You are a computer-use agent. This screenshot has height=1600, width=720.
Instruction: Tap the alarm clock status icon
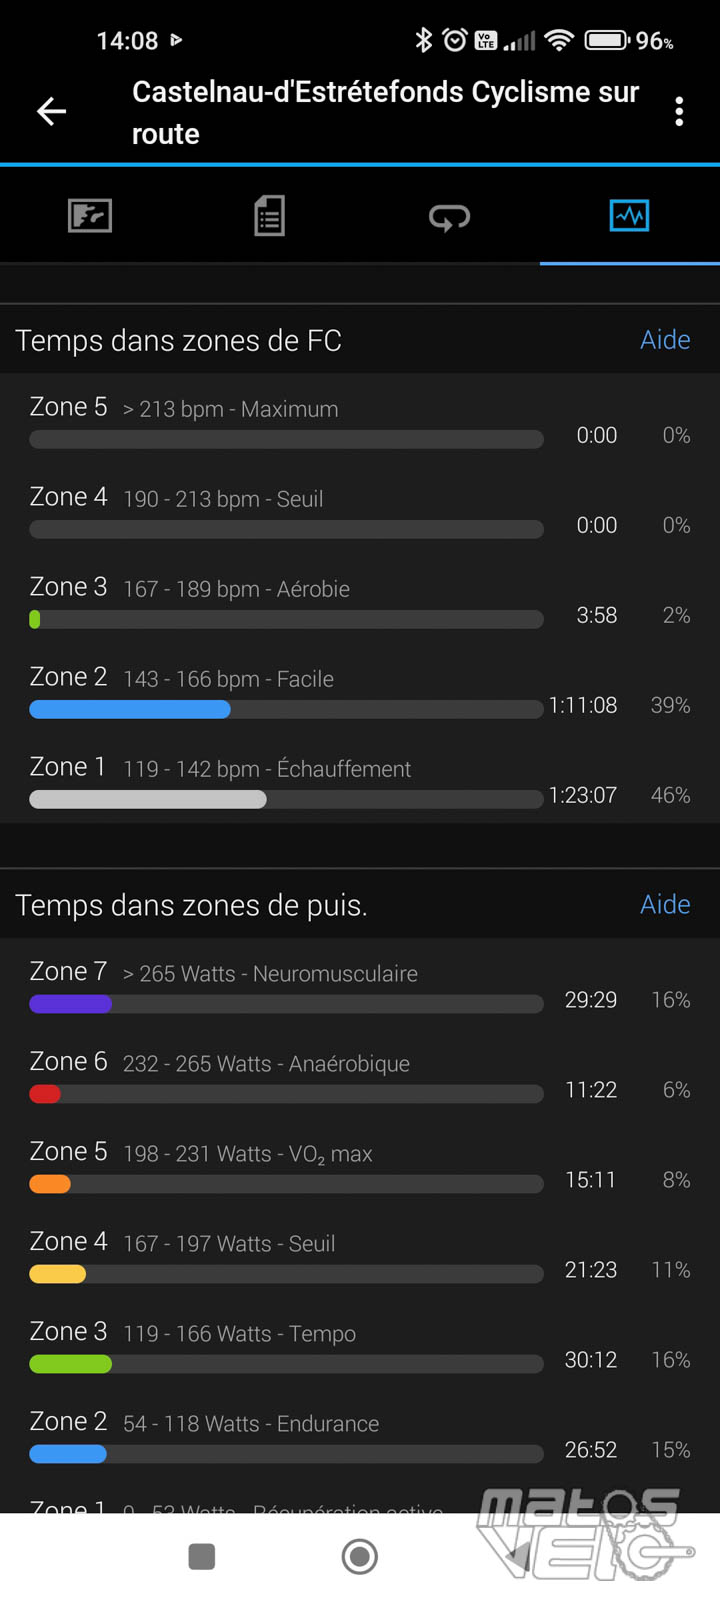[x=455, y=40]
